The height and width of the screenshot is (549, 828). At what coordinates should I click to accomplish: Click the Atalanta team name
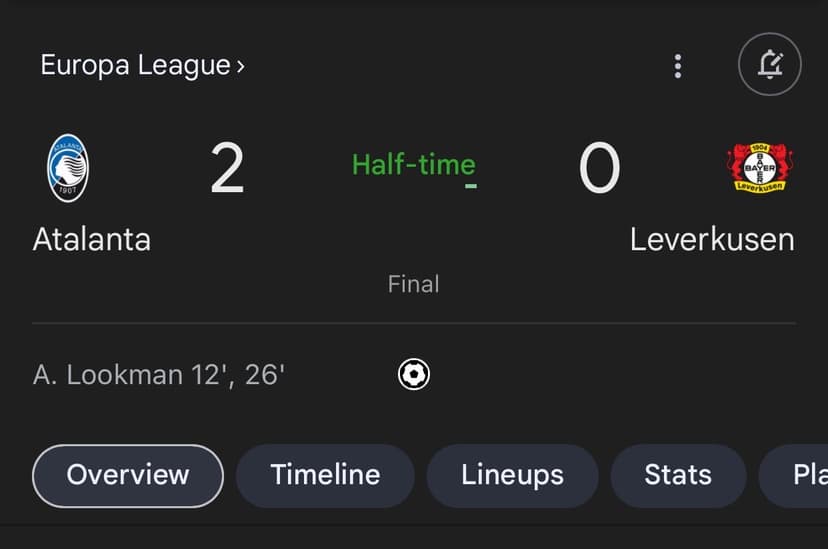tap(92, 240)
